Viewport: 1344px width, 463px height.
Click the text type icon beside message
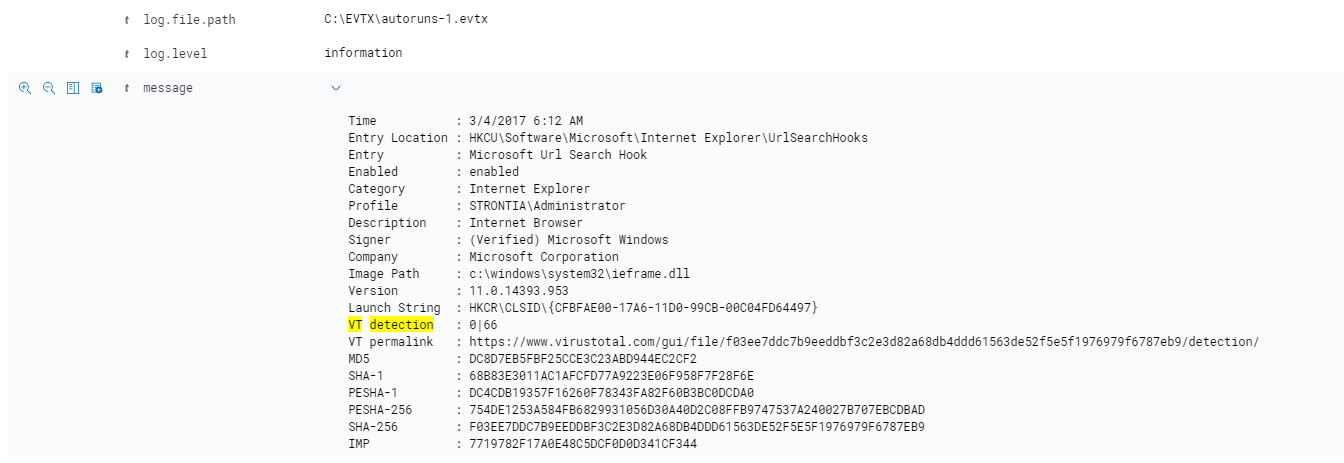[127, 88]
